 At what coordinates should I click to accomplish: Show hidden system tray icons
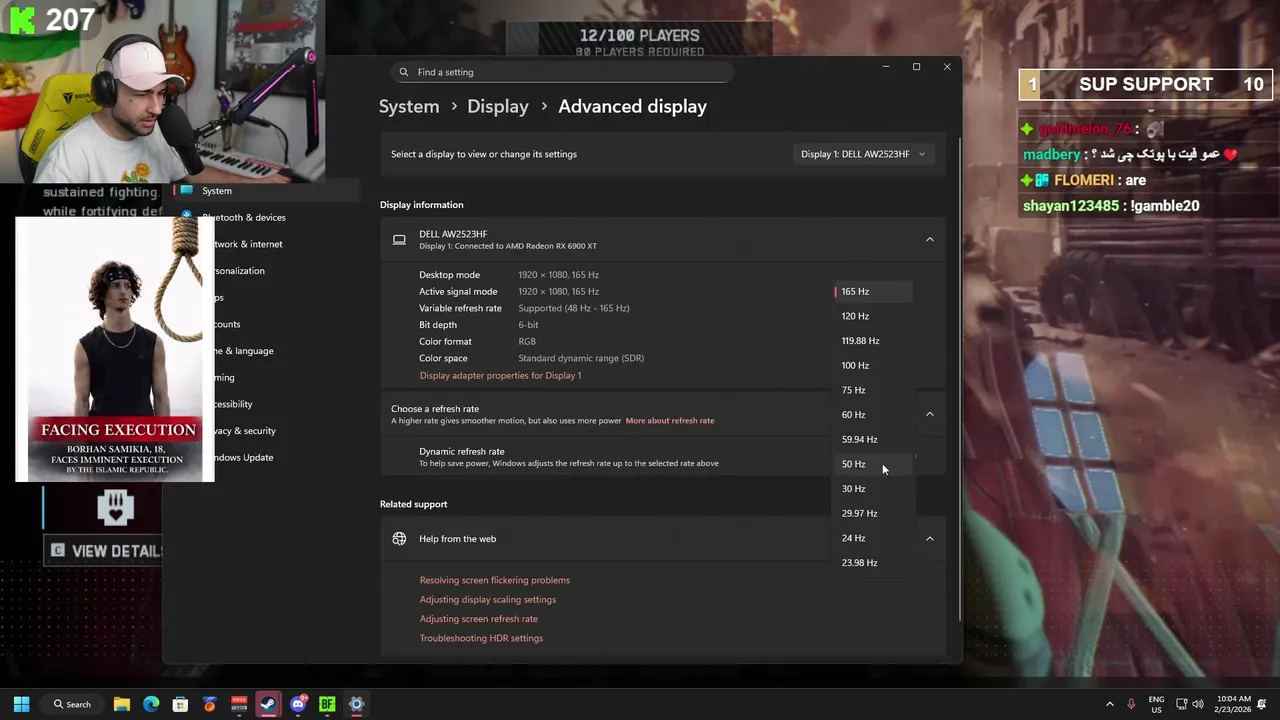(1109, 704)
